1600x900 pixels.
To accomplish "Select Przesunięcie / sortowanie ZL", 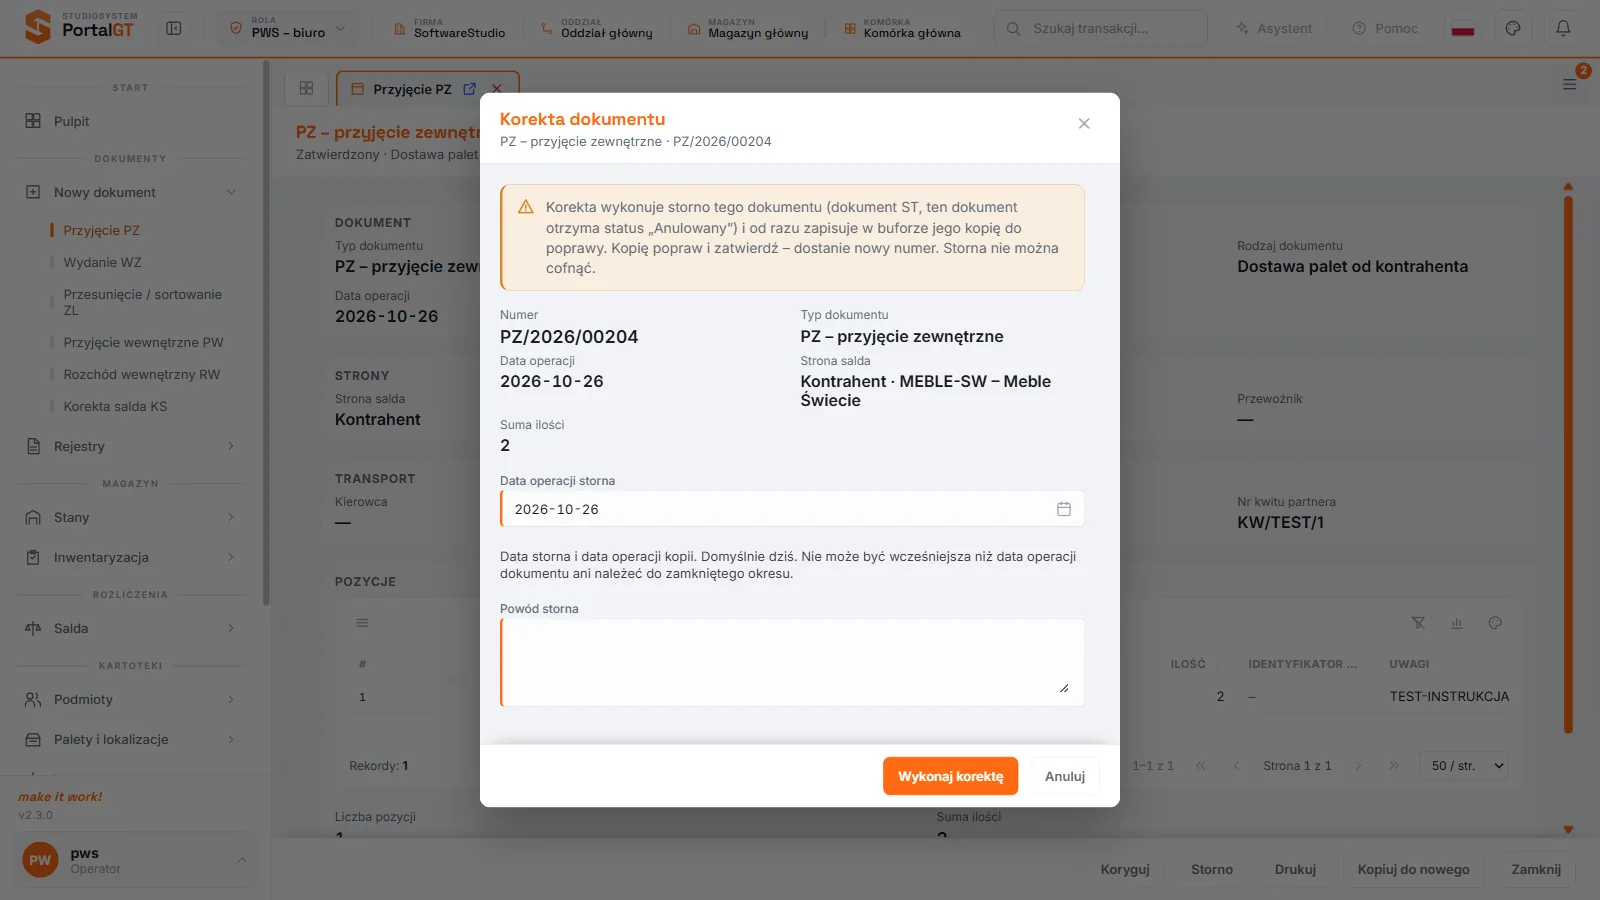I will click(x=143, y=302).
